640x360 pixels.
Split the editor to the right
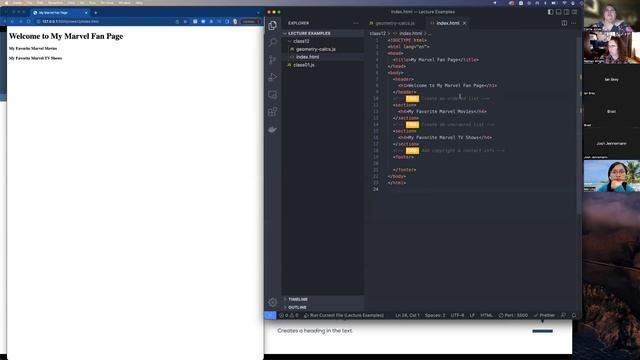564,23
